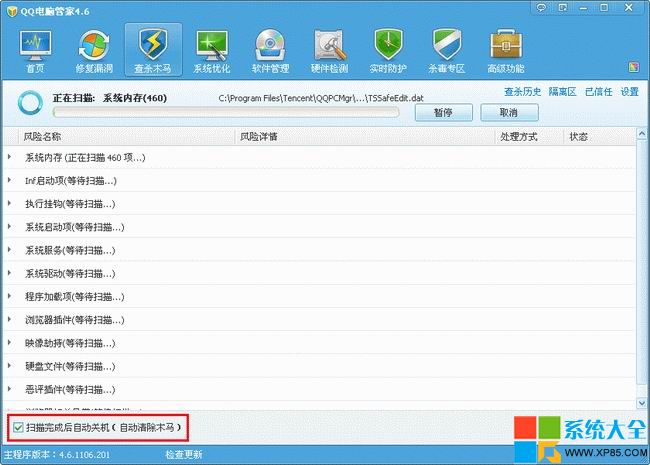
Task: Click the 取消 cancel button
Action: [x=509, y=112]
